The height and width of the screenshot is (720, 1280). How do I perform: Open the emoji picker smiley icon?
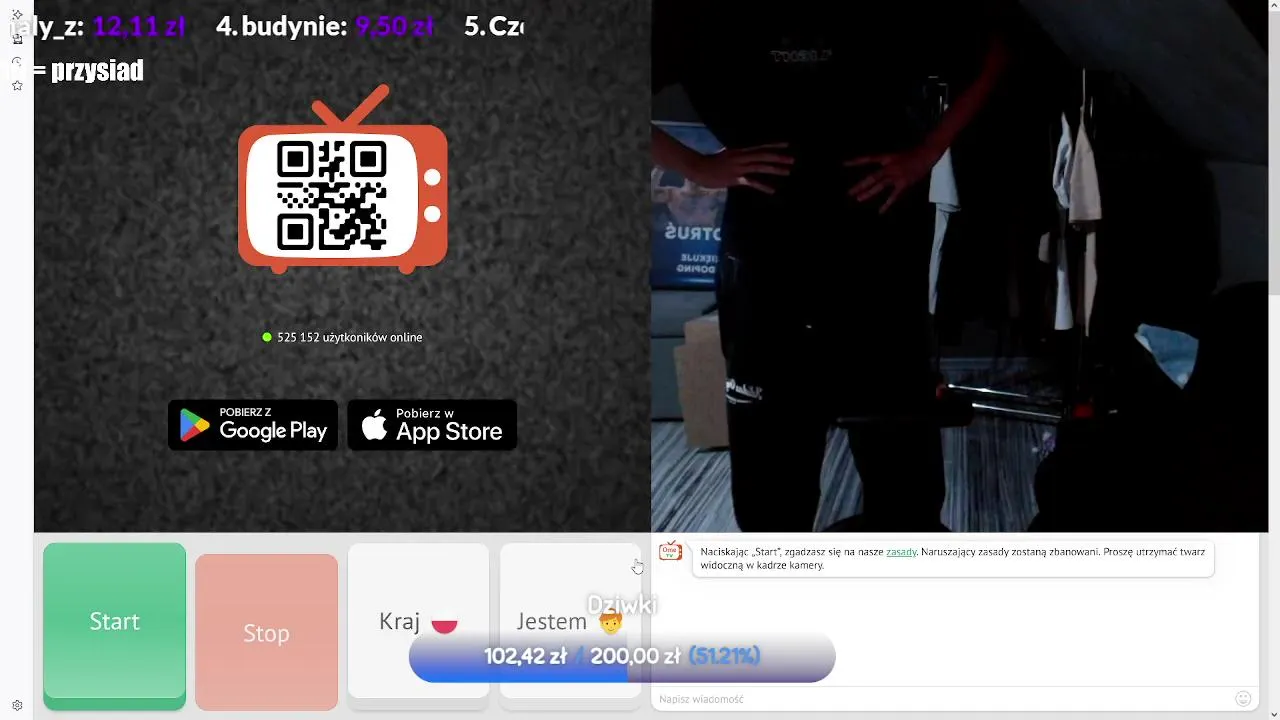[x=1243, y=699]
